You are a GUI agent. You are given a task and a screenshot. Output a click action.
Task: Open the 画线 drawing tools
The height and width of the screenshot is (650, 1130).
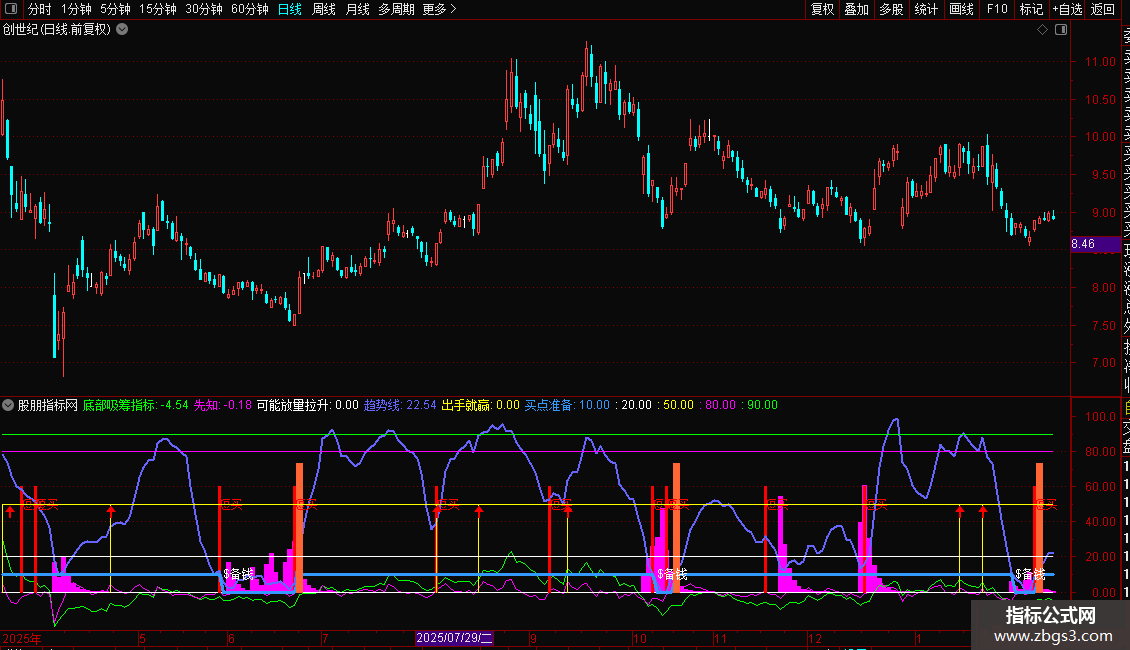tap(961, 9)
